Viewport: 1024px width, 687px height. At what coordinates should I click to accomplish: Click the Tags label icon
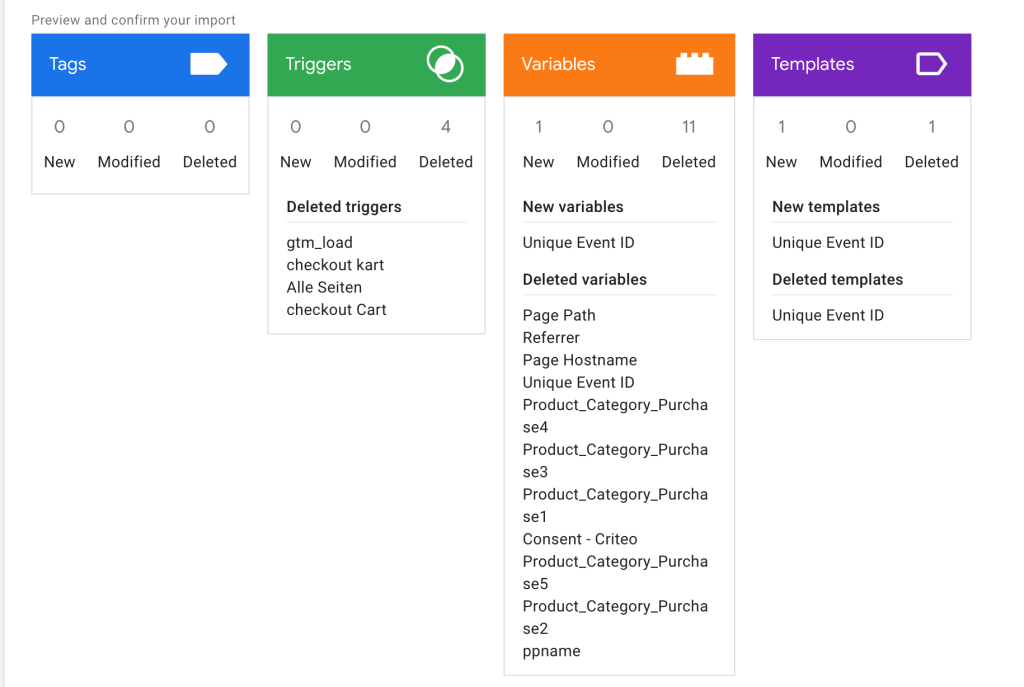point(208,64)
